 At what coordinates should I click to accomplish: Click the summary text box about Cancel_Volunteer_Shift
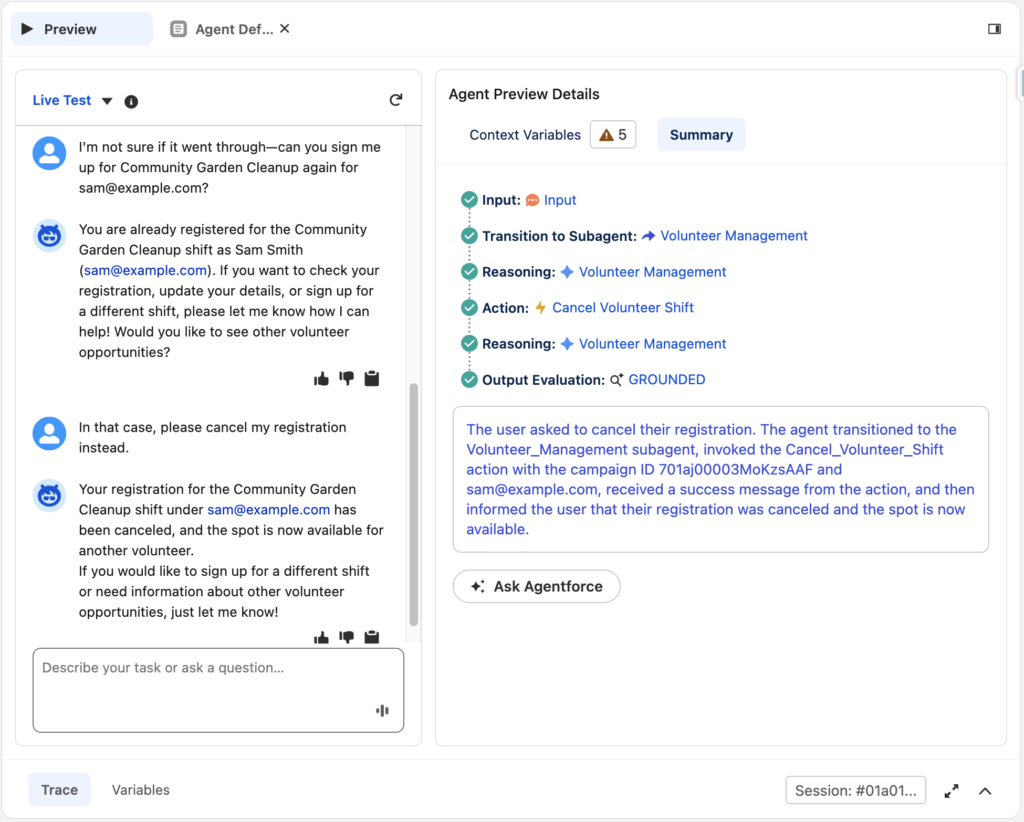coord(721,479)
